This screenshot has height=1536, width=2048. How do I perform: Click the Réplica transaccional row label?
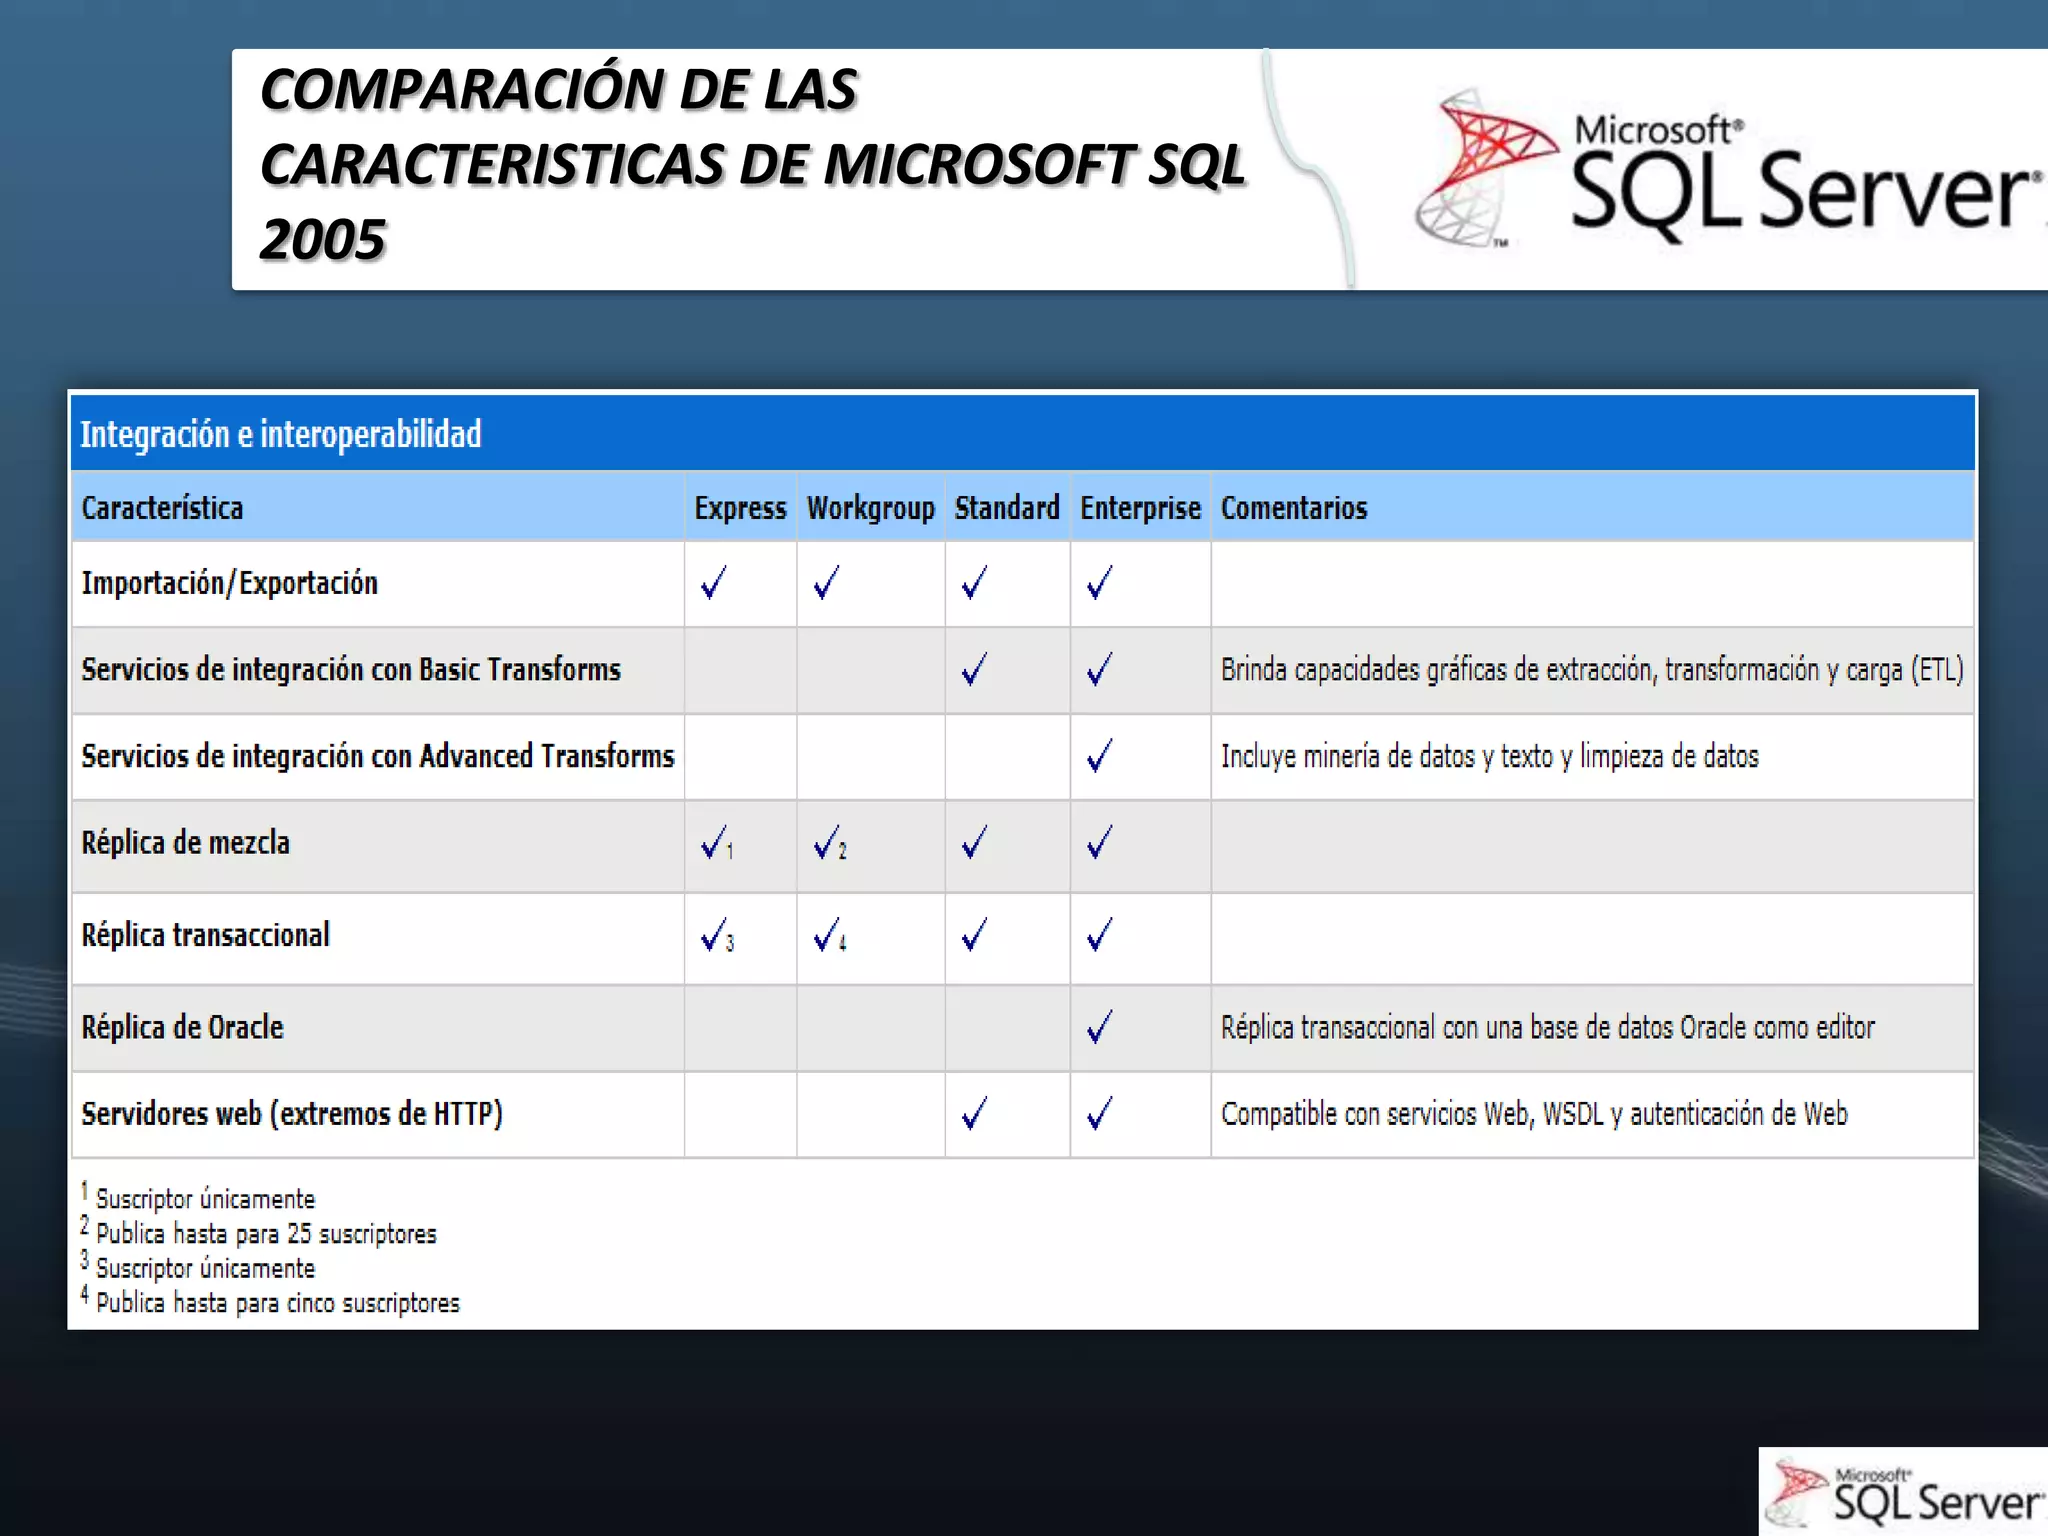tap(206, 935)
